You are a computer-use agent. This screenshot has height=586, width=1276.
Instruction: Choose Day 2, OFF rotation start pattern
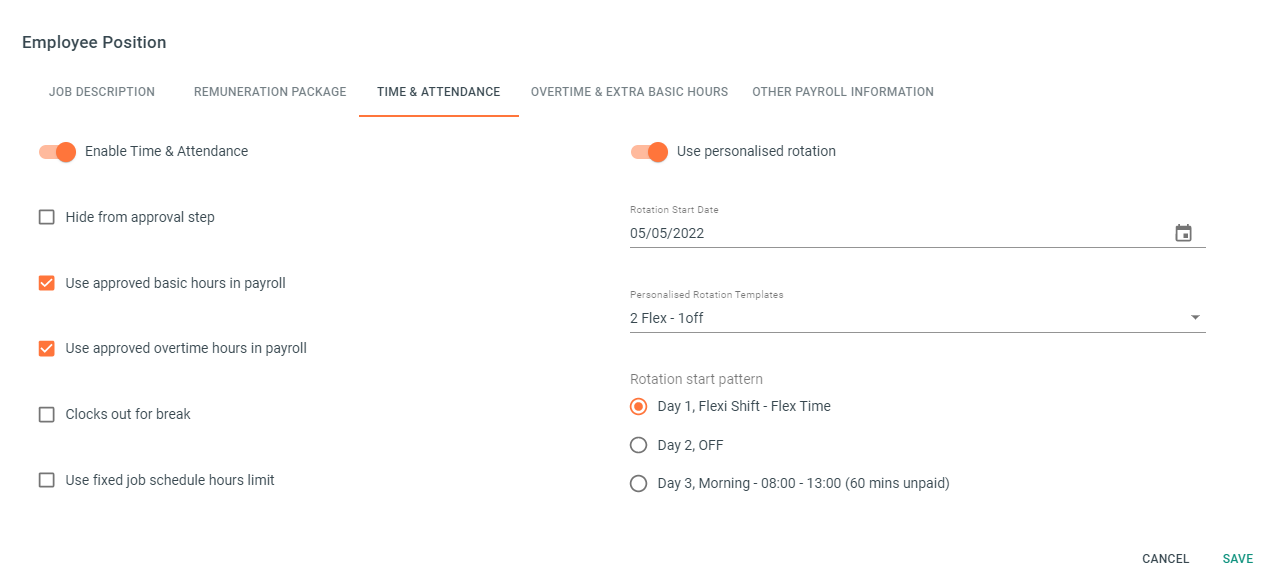click(x=638, y=445)
